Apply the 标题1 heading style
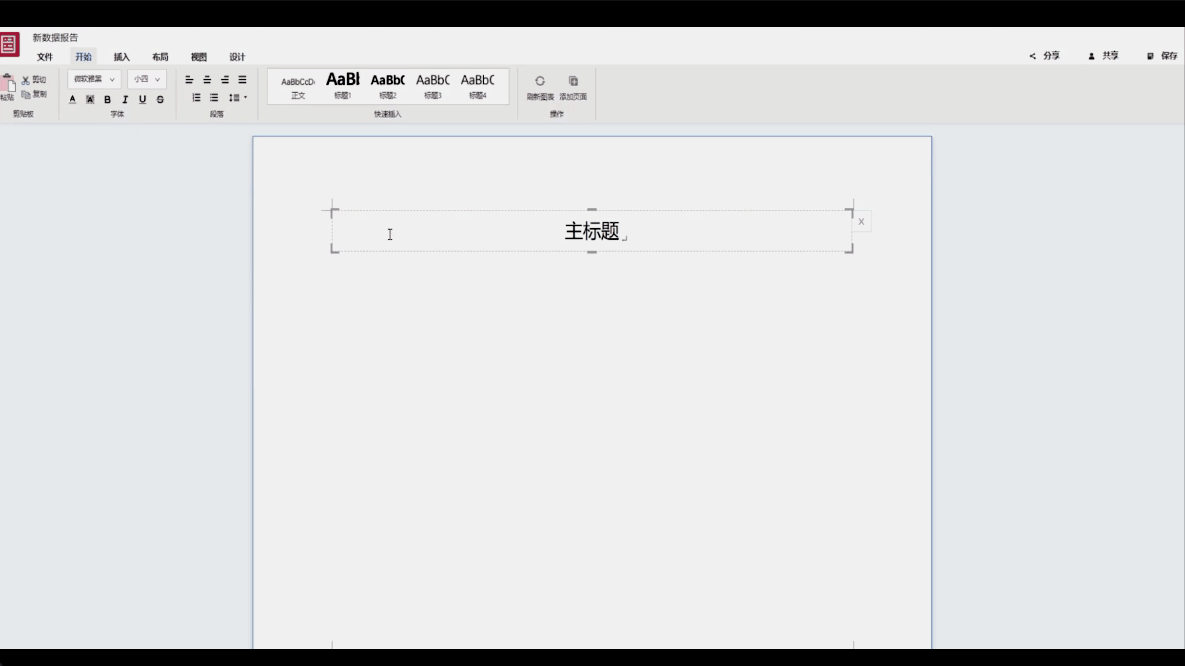 click(342, 85)
